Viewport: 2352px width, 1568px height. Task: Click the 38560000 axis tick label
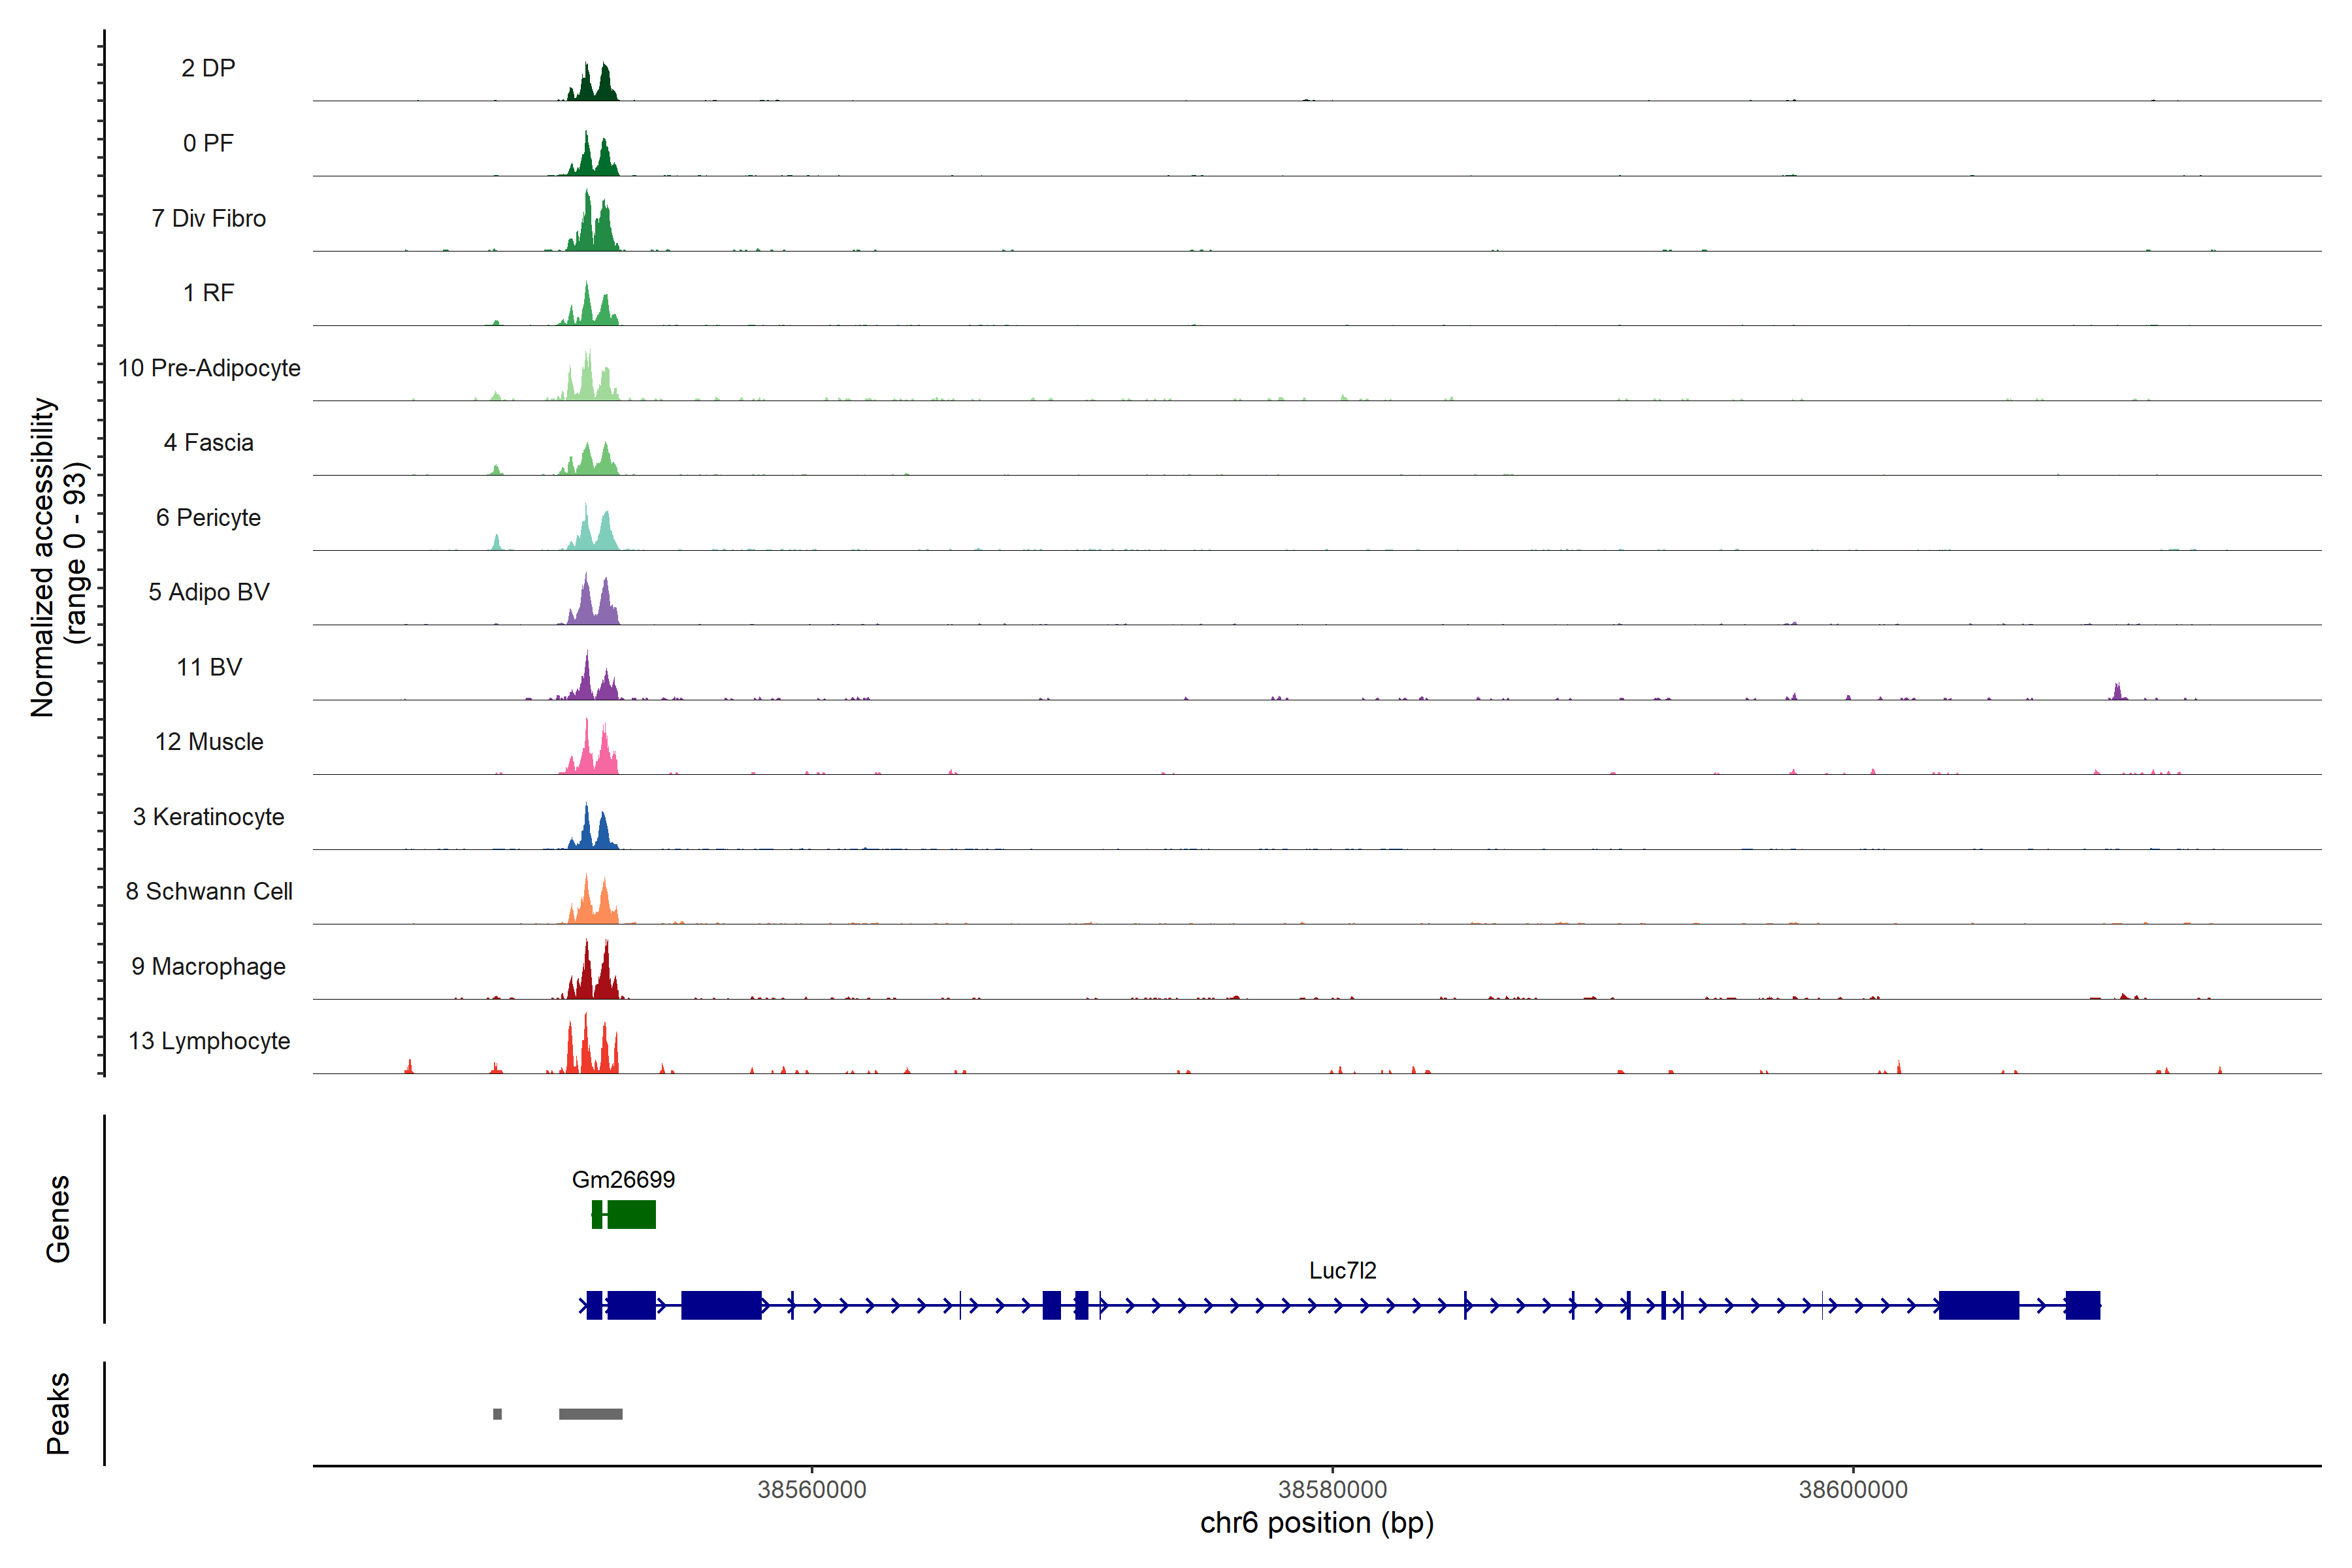click(x=811, y=1489)
